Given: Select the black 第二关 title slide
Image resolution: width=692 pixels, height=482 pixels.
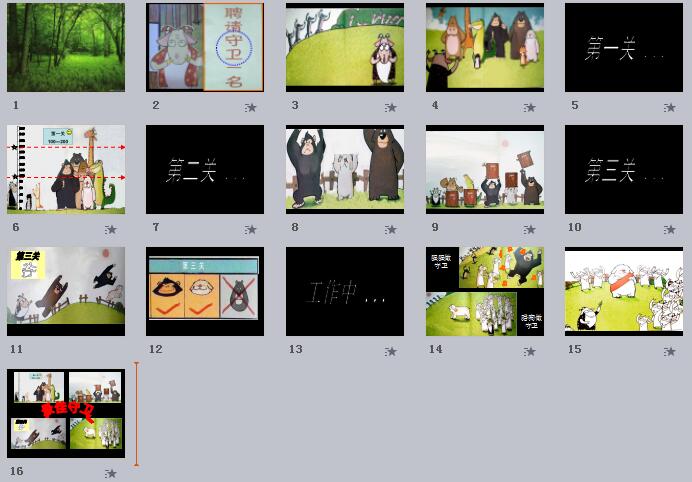Looking at the screenshot, I should 205,169.
